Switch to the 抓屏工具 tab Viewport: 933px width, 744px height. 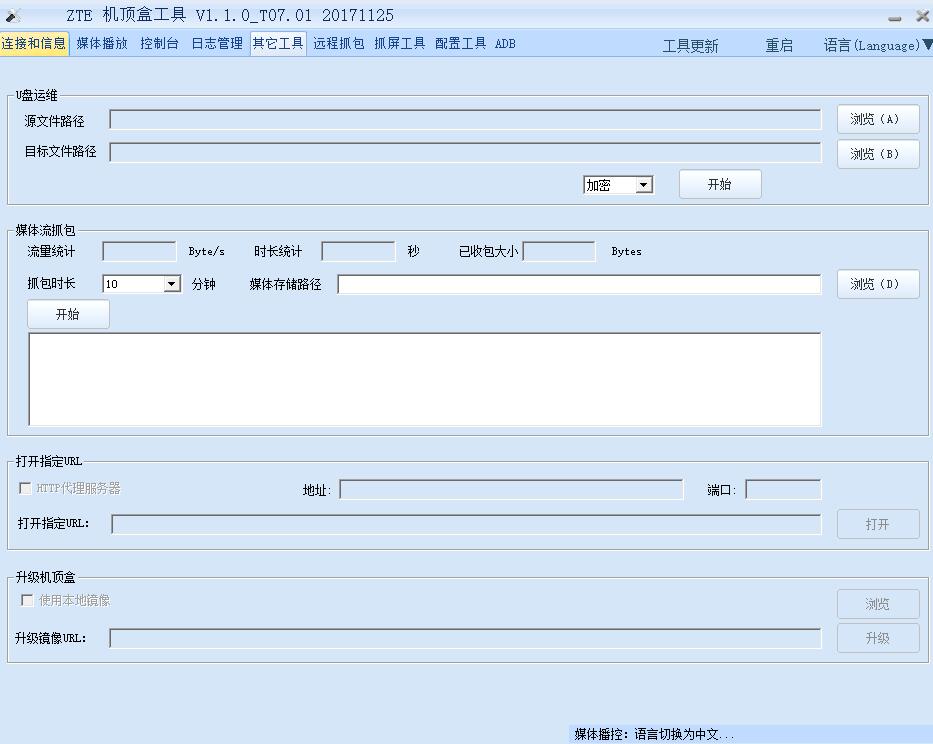tap(400, 43)
